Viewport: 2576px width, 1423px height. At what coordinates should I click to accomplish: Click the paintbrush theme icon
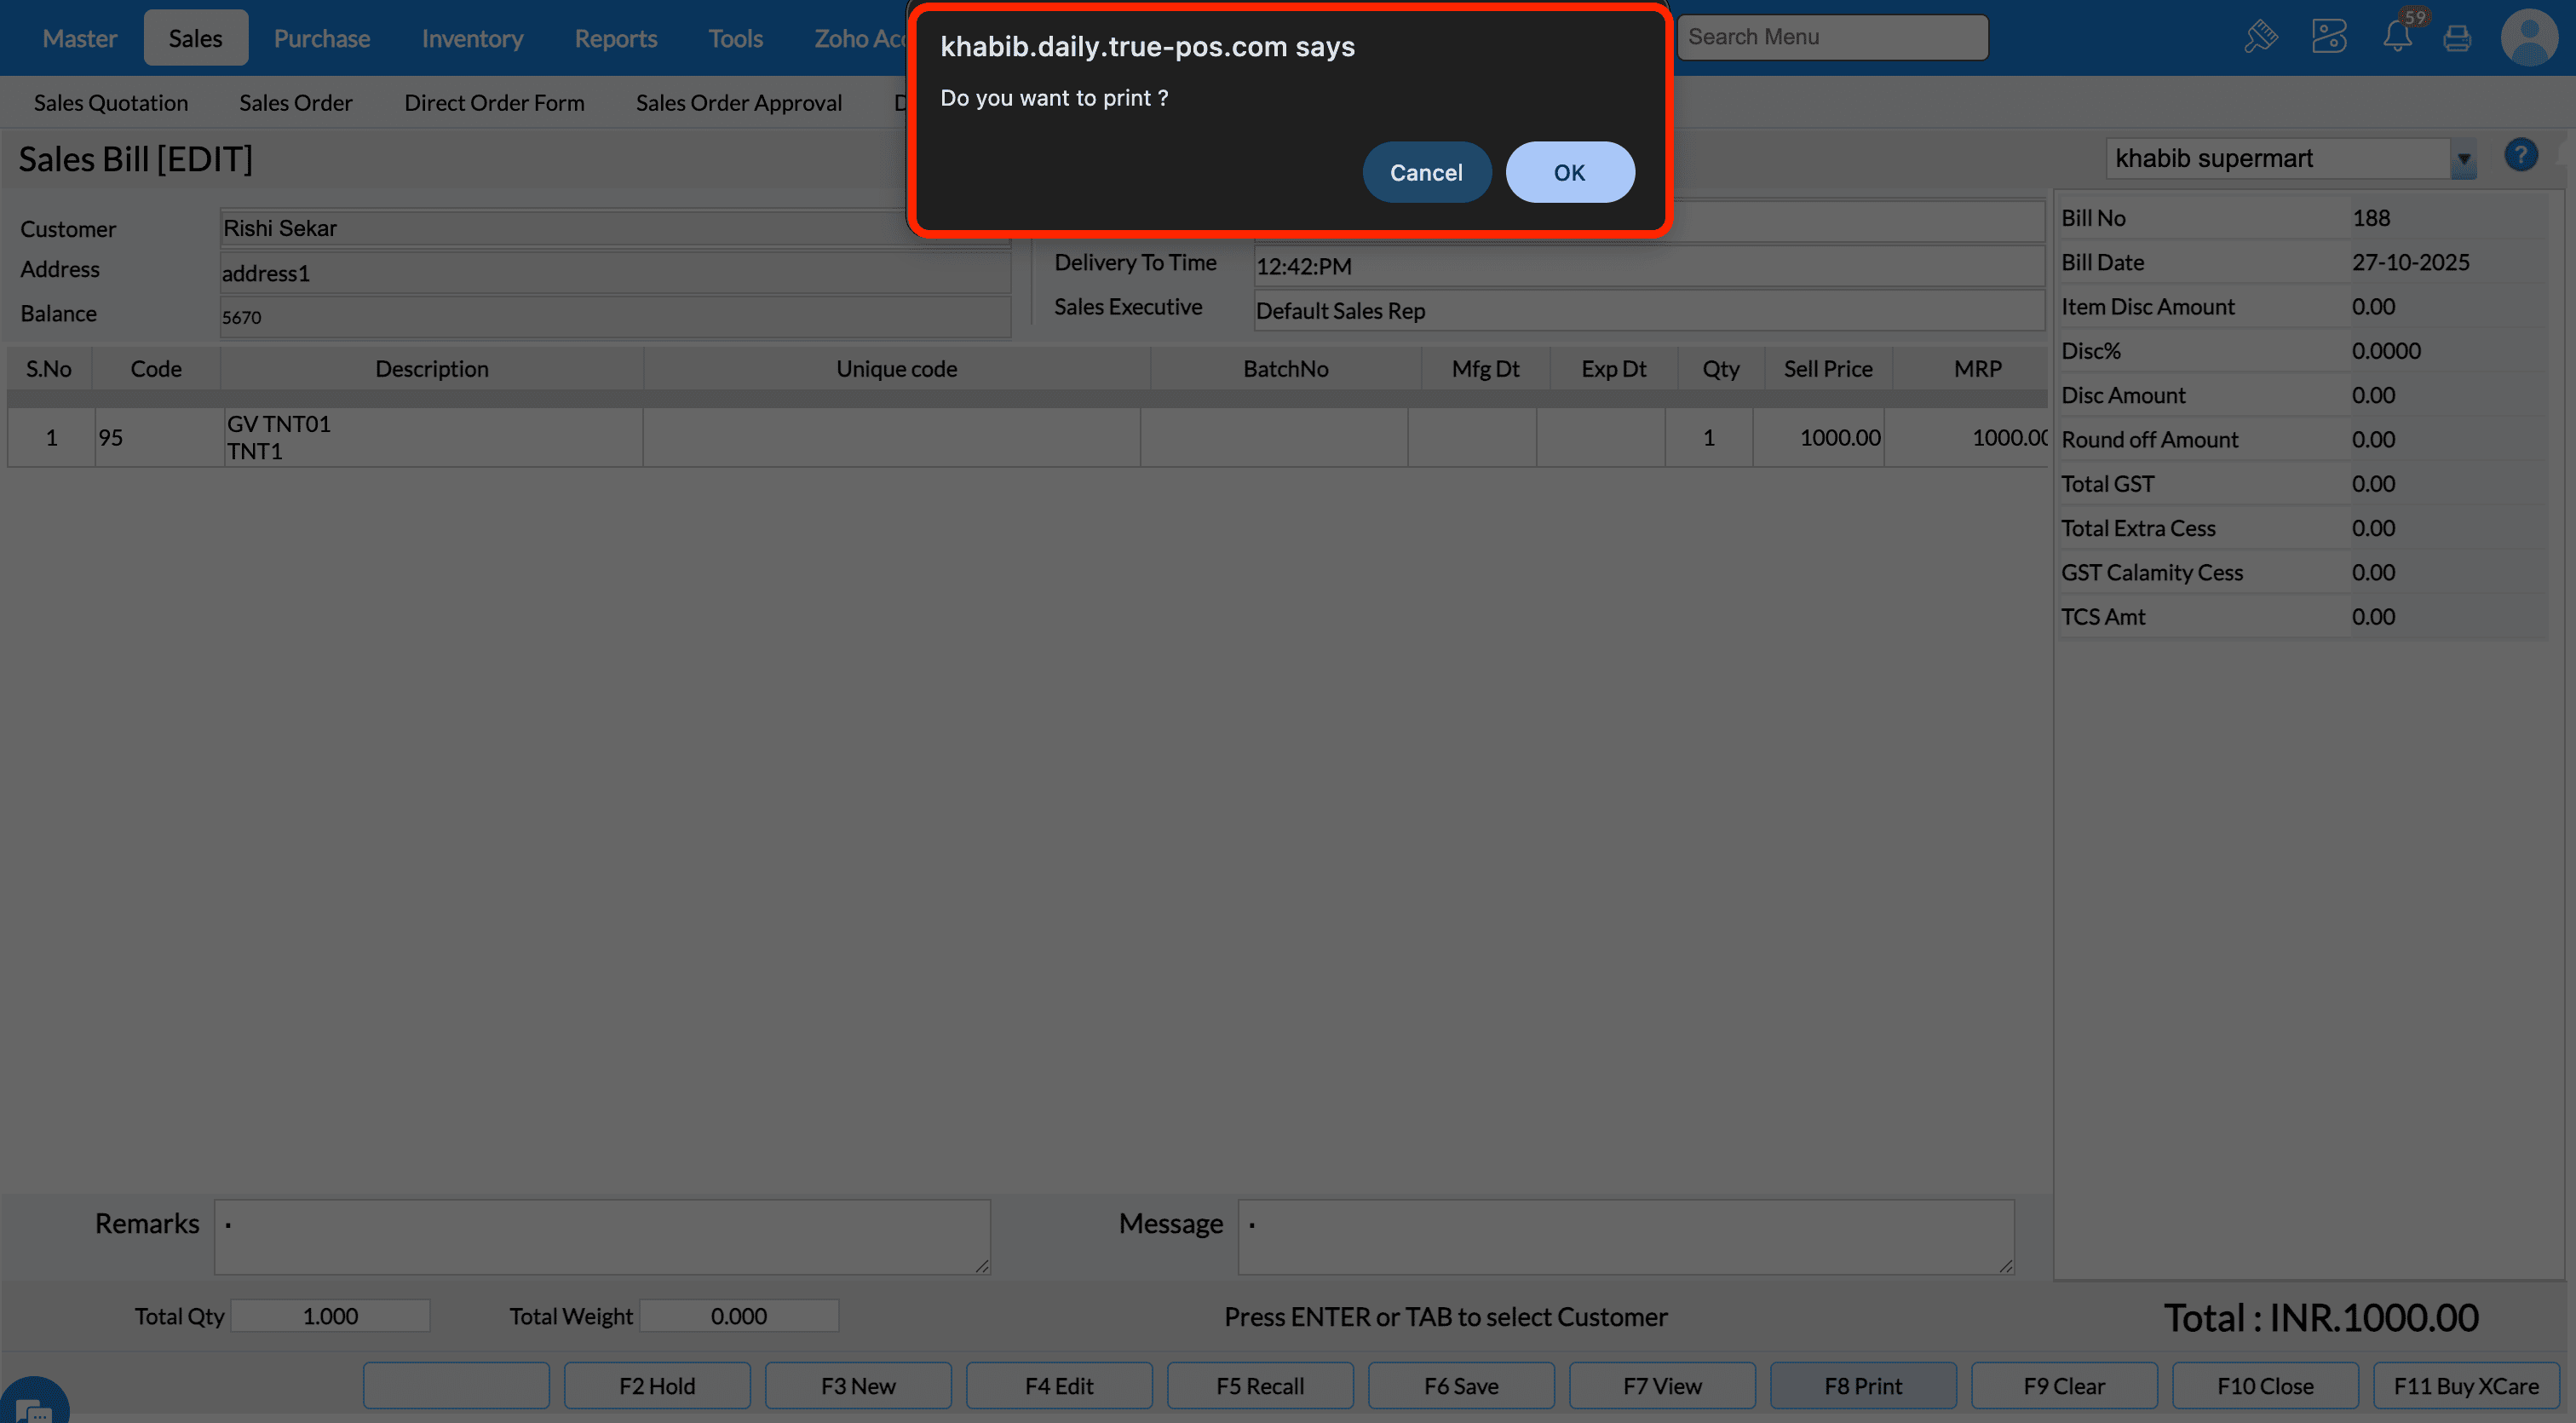tap(2260, 37)
